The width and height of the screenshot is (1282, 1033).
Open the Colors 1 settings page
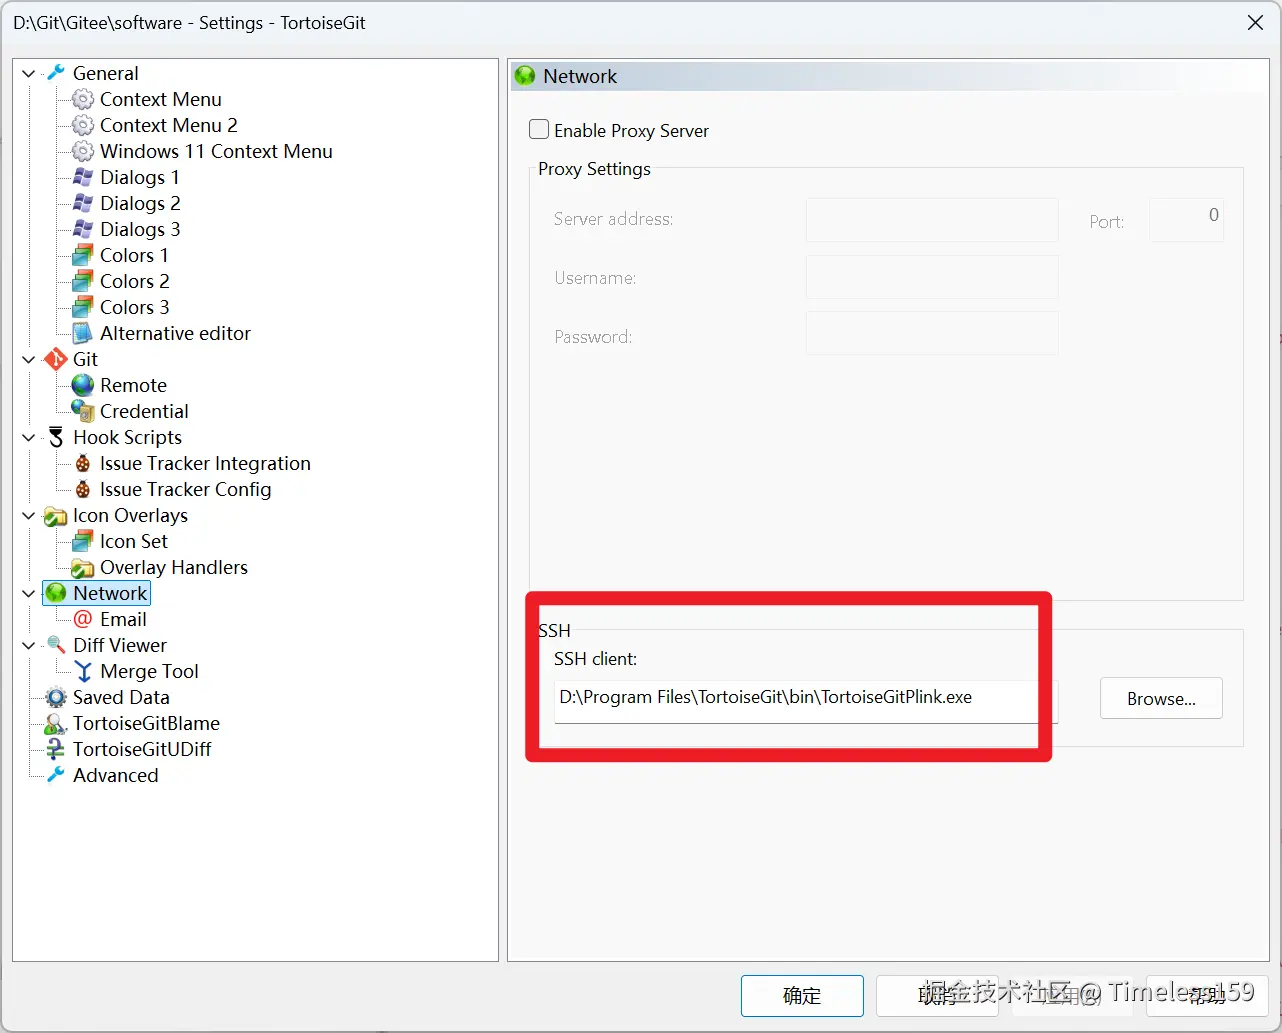[134, 255]
